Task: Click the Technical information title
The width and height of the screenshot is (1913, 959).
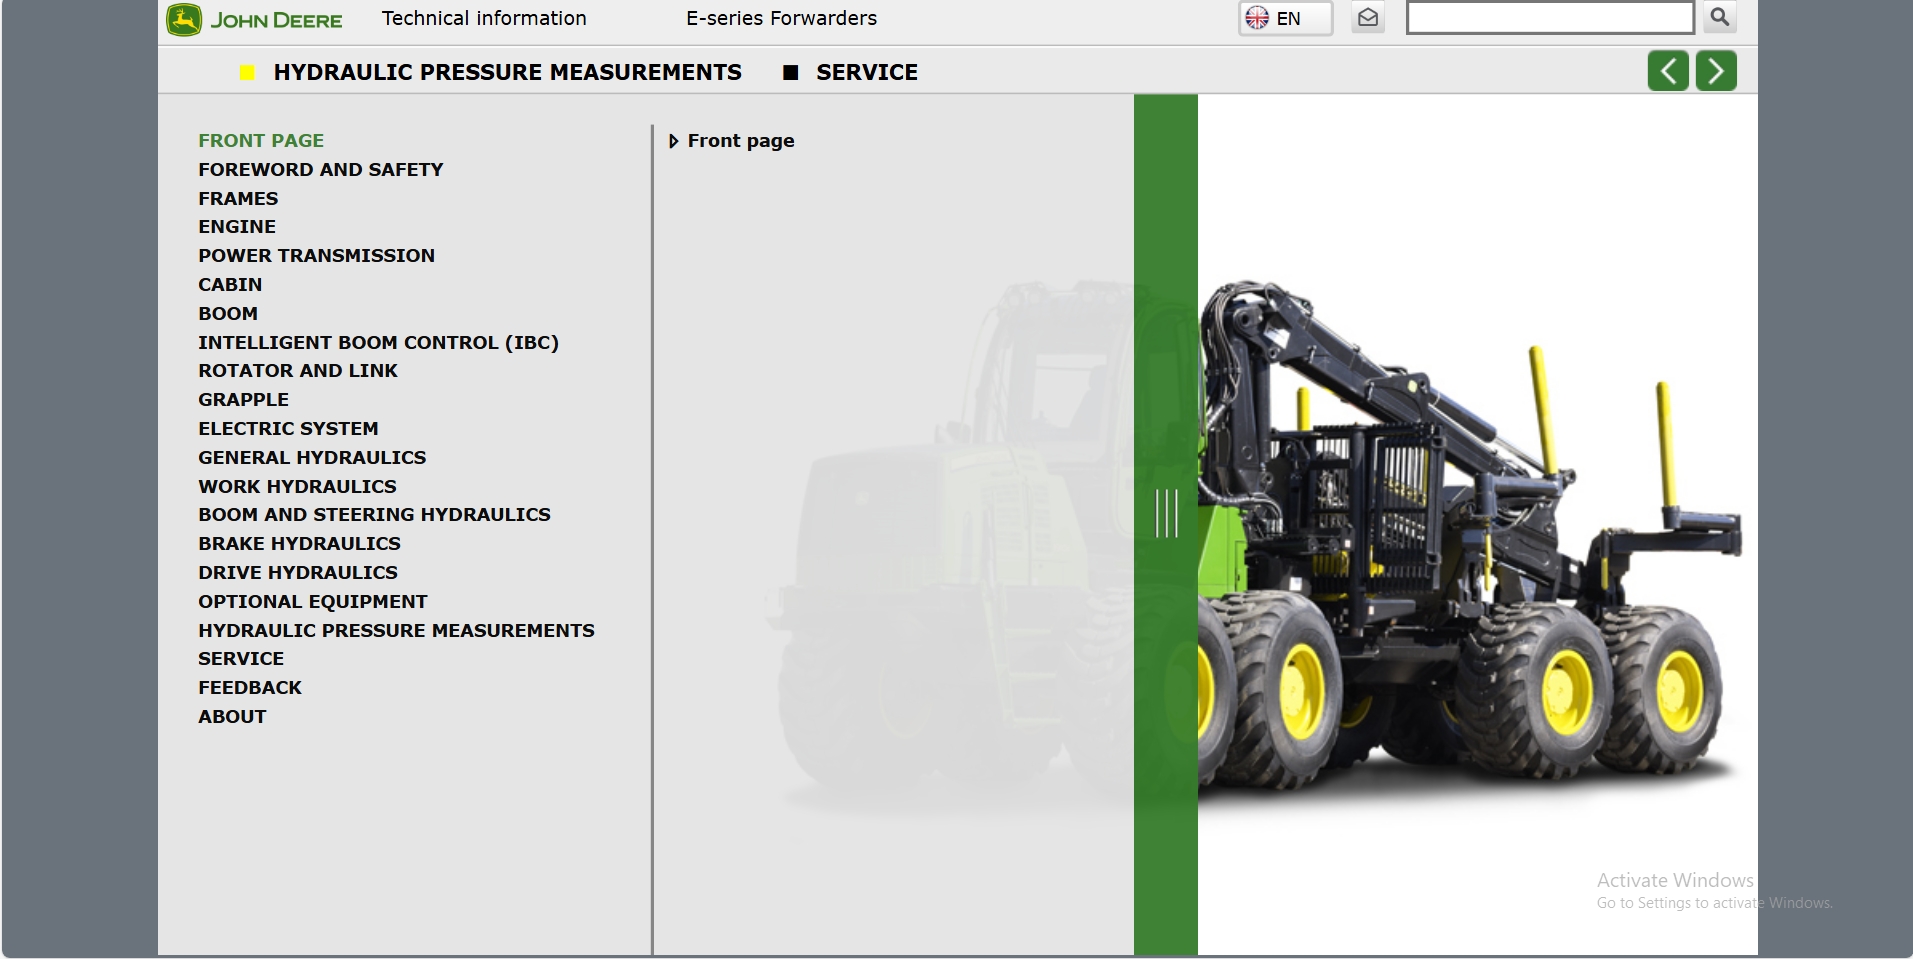Action: point(484,18)
